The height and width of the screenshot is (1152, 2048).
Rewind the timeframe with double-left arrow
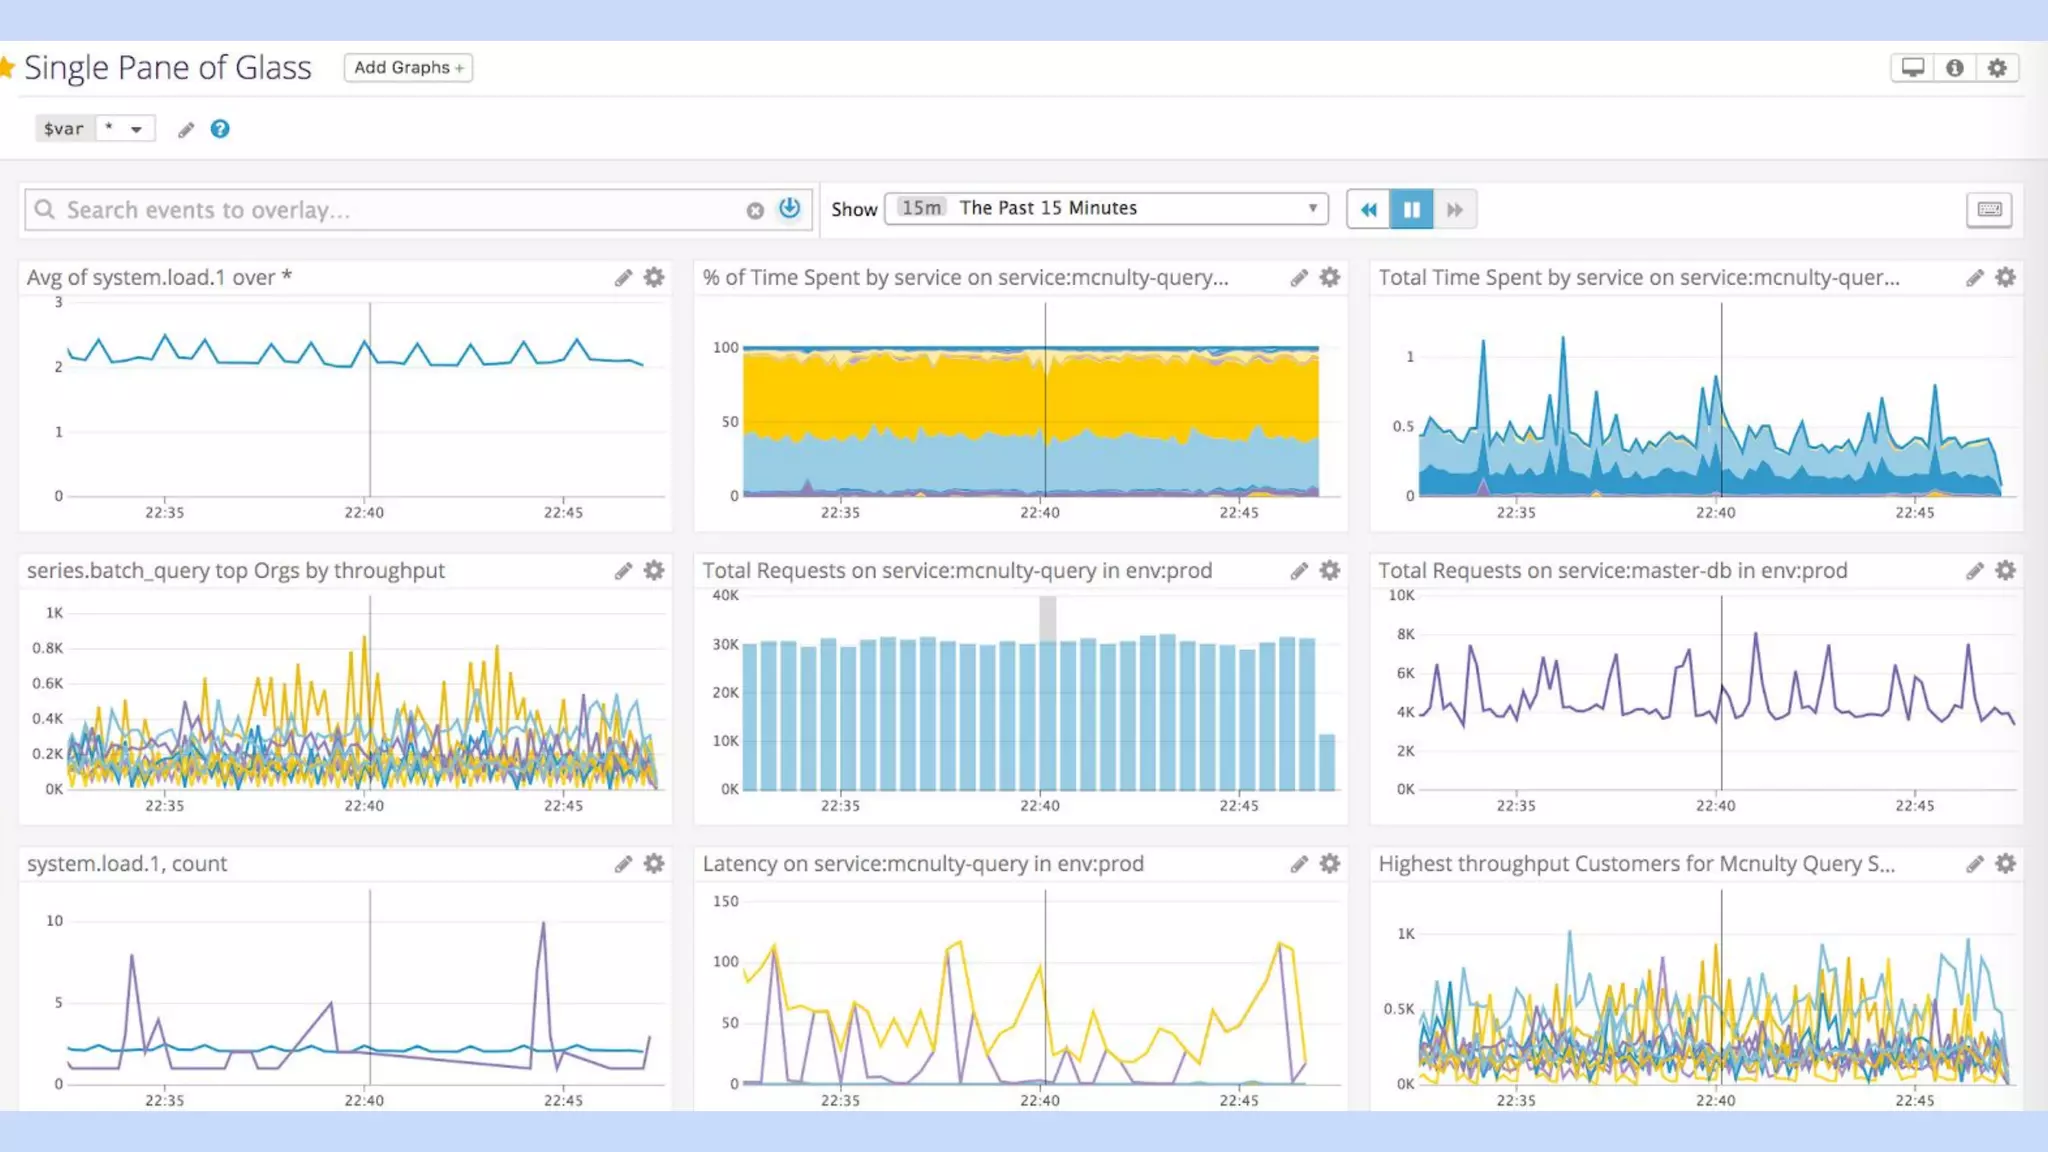pos(1368,209)
